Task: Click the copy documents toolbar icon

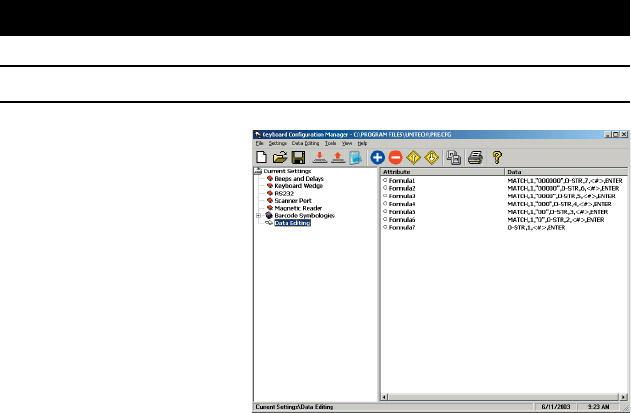Action: tap(454, 157)
